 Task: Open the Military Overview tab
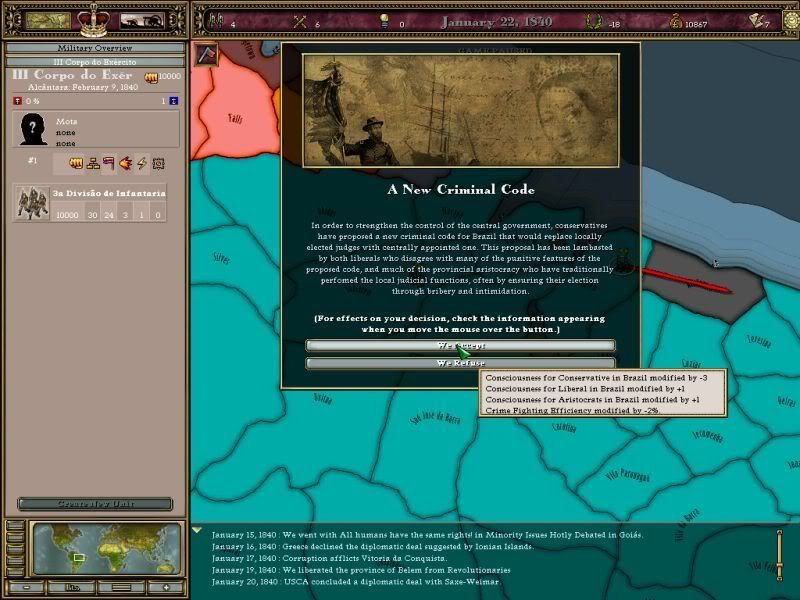(x=95, y=47)
